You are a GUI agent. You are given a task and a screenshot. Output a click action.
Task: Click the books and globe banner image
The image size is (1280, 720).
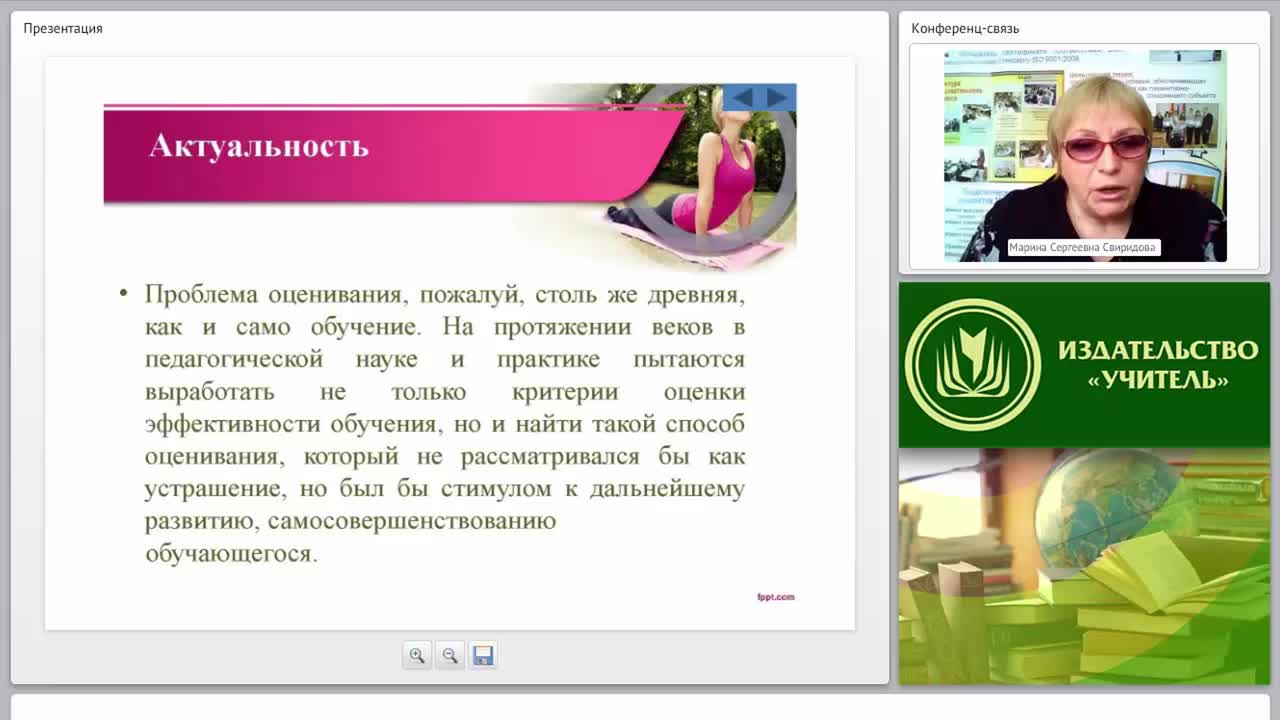(1084, 566)
